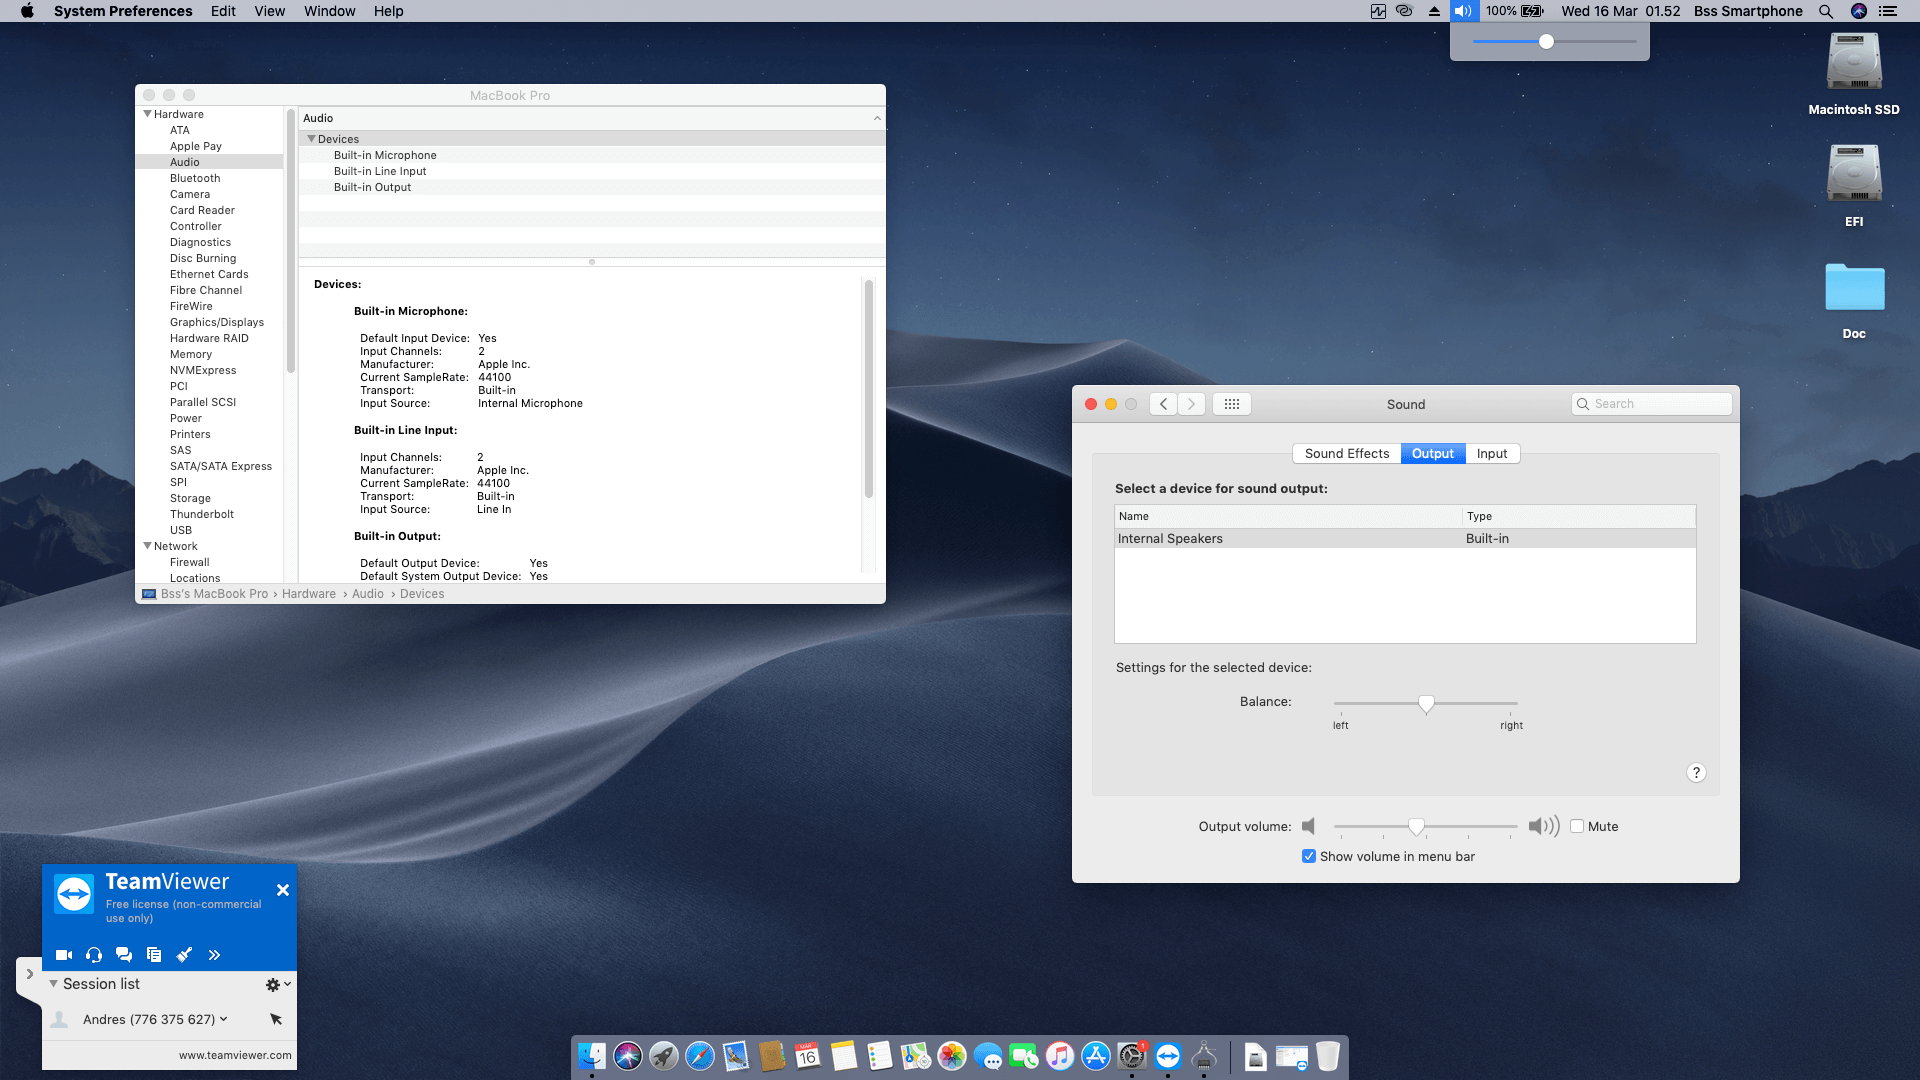This screenshot has height=1080, width=1920.
Task: Toggle the volume icon in menu bar
Action: tap(1462, 11)
